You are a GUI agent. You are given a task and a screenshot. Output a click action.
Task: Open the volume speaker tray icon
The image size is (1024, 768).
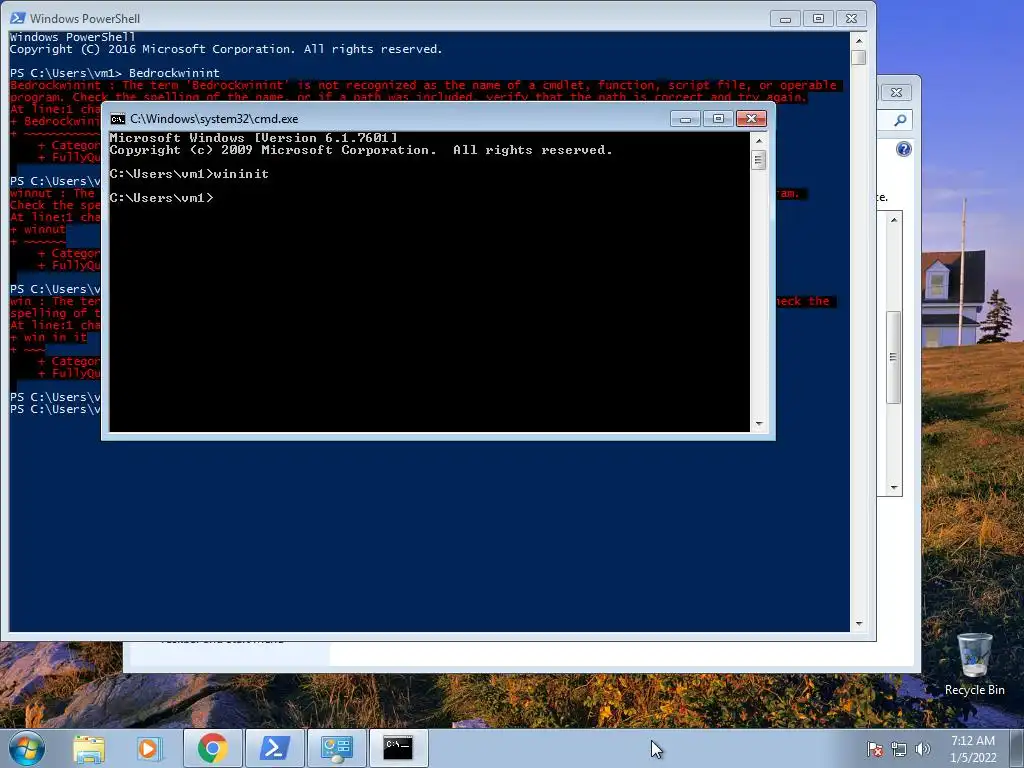[922, 749]
